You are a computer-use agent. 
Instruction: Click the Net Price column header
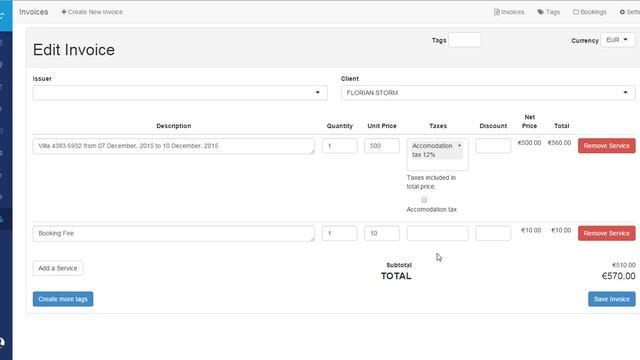pos(529,122)
